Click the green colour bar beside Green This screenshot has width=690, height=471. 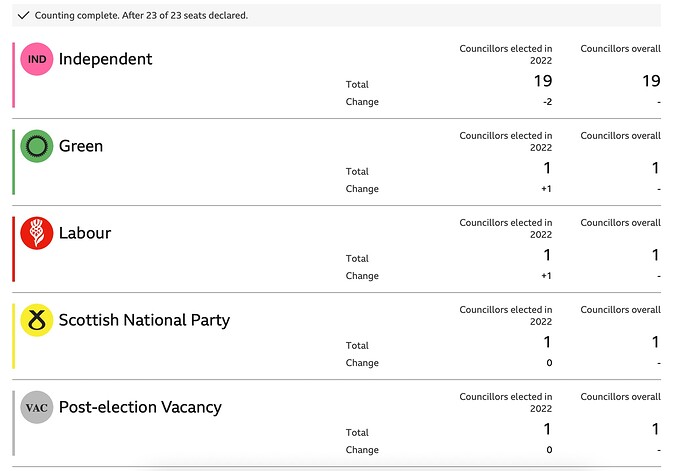tap(14, 162)
